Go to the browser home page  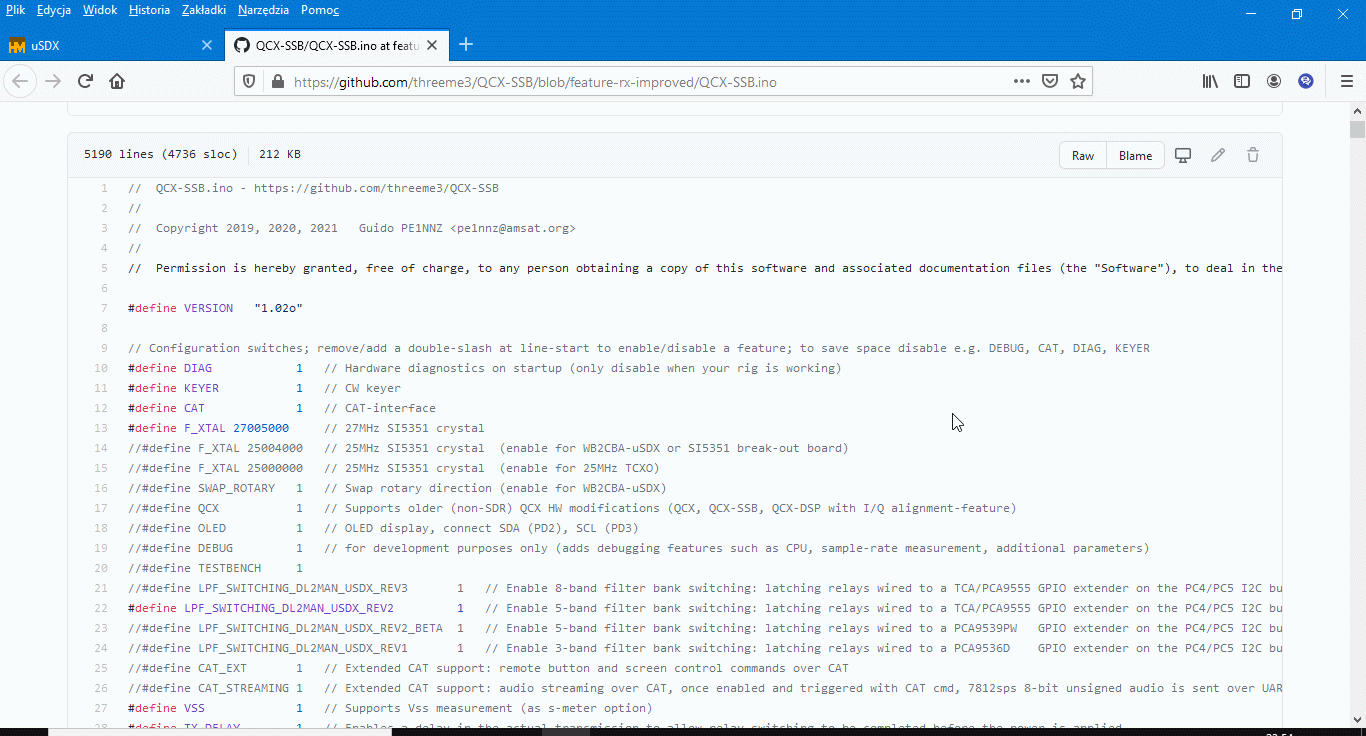pos(117,82)
